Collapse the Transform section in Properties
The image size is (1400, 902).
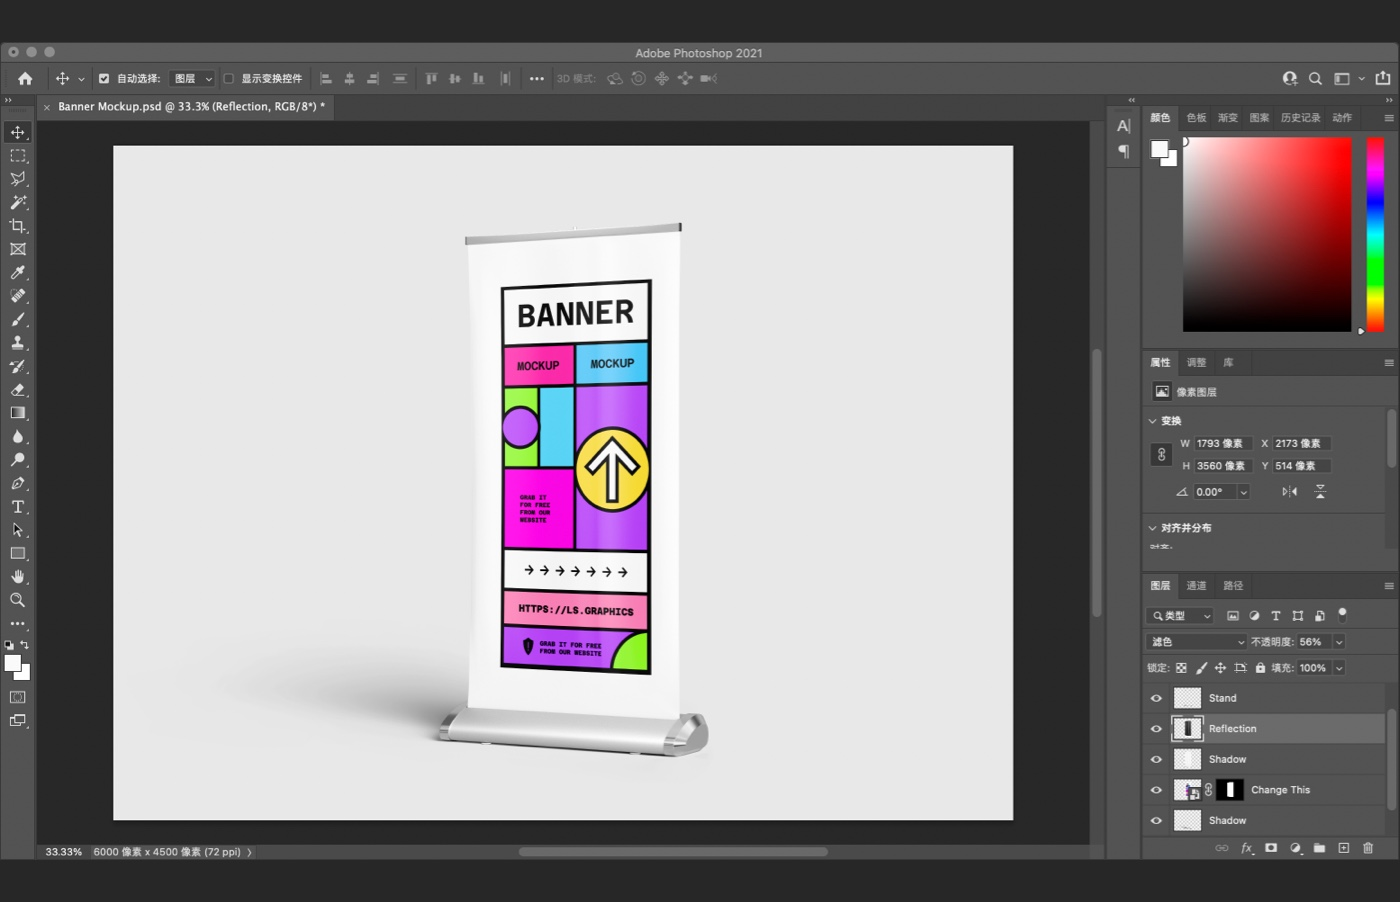click(x=1153, y=421)
